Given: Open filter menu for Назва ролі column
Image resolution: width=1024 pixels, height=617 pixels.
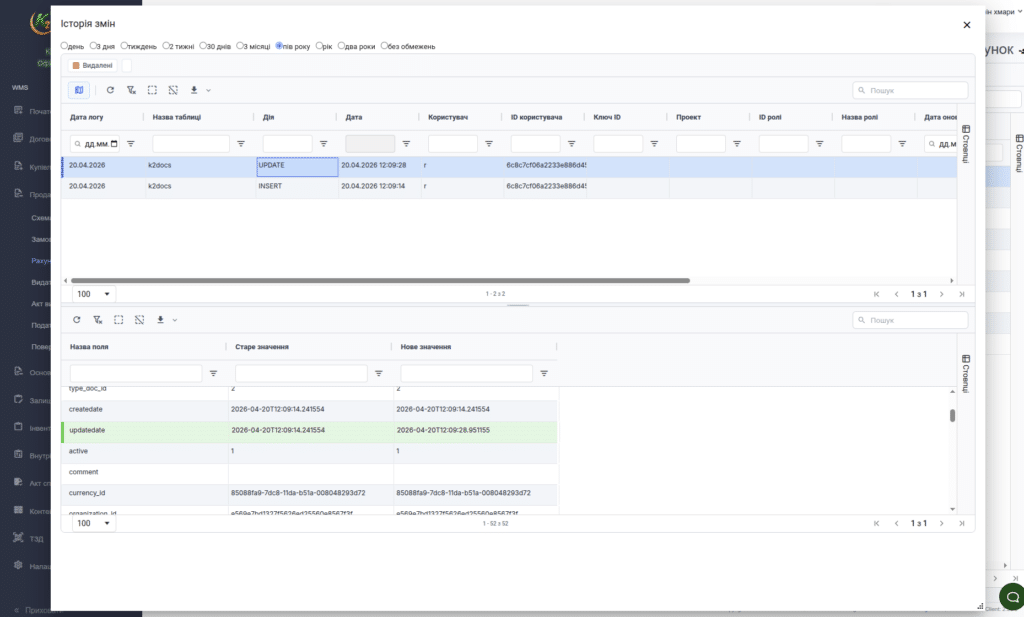Looking at the screenshot, I should click(x=902, y=144).
